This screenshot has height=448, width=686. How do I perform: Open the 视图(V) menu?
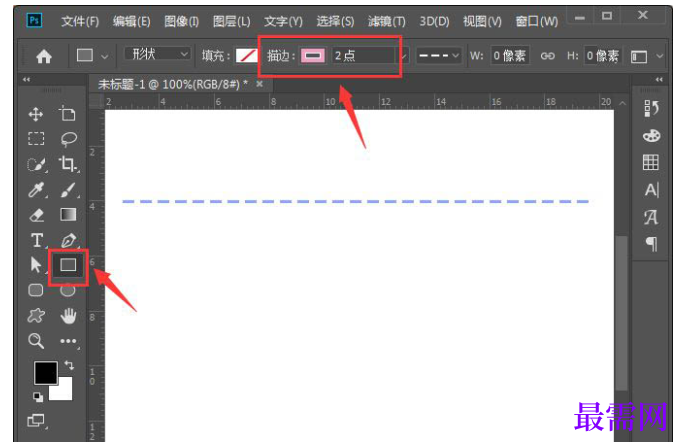pyautogui.click(x=482, y=21)
